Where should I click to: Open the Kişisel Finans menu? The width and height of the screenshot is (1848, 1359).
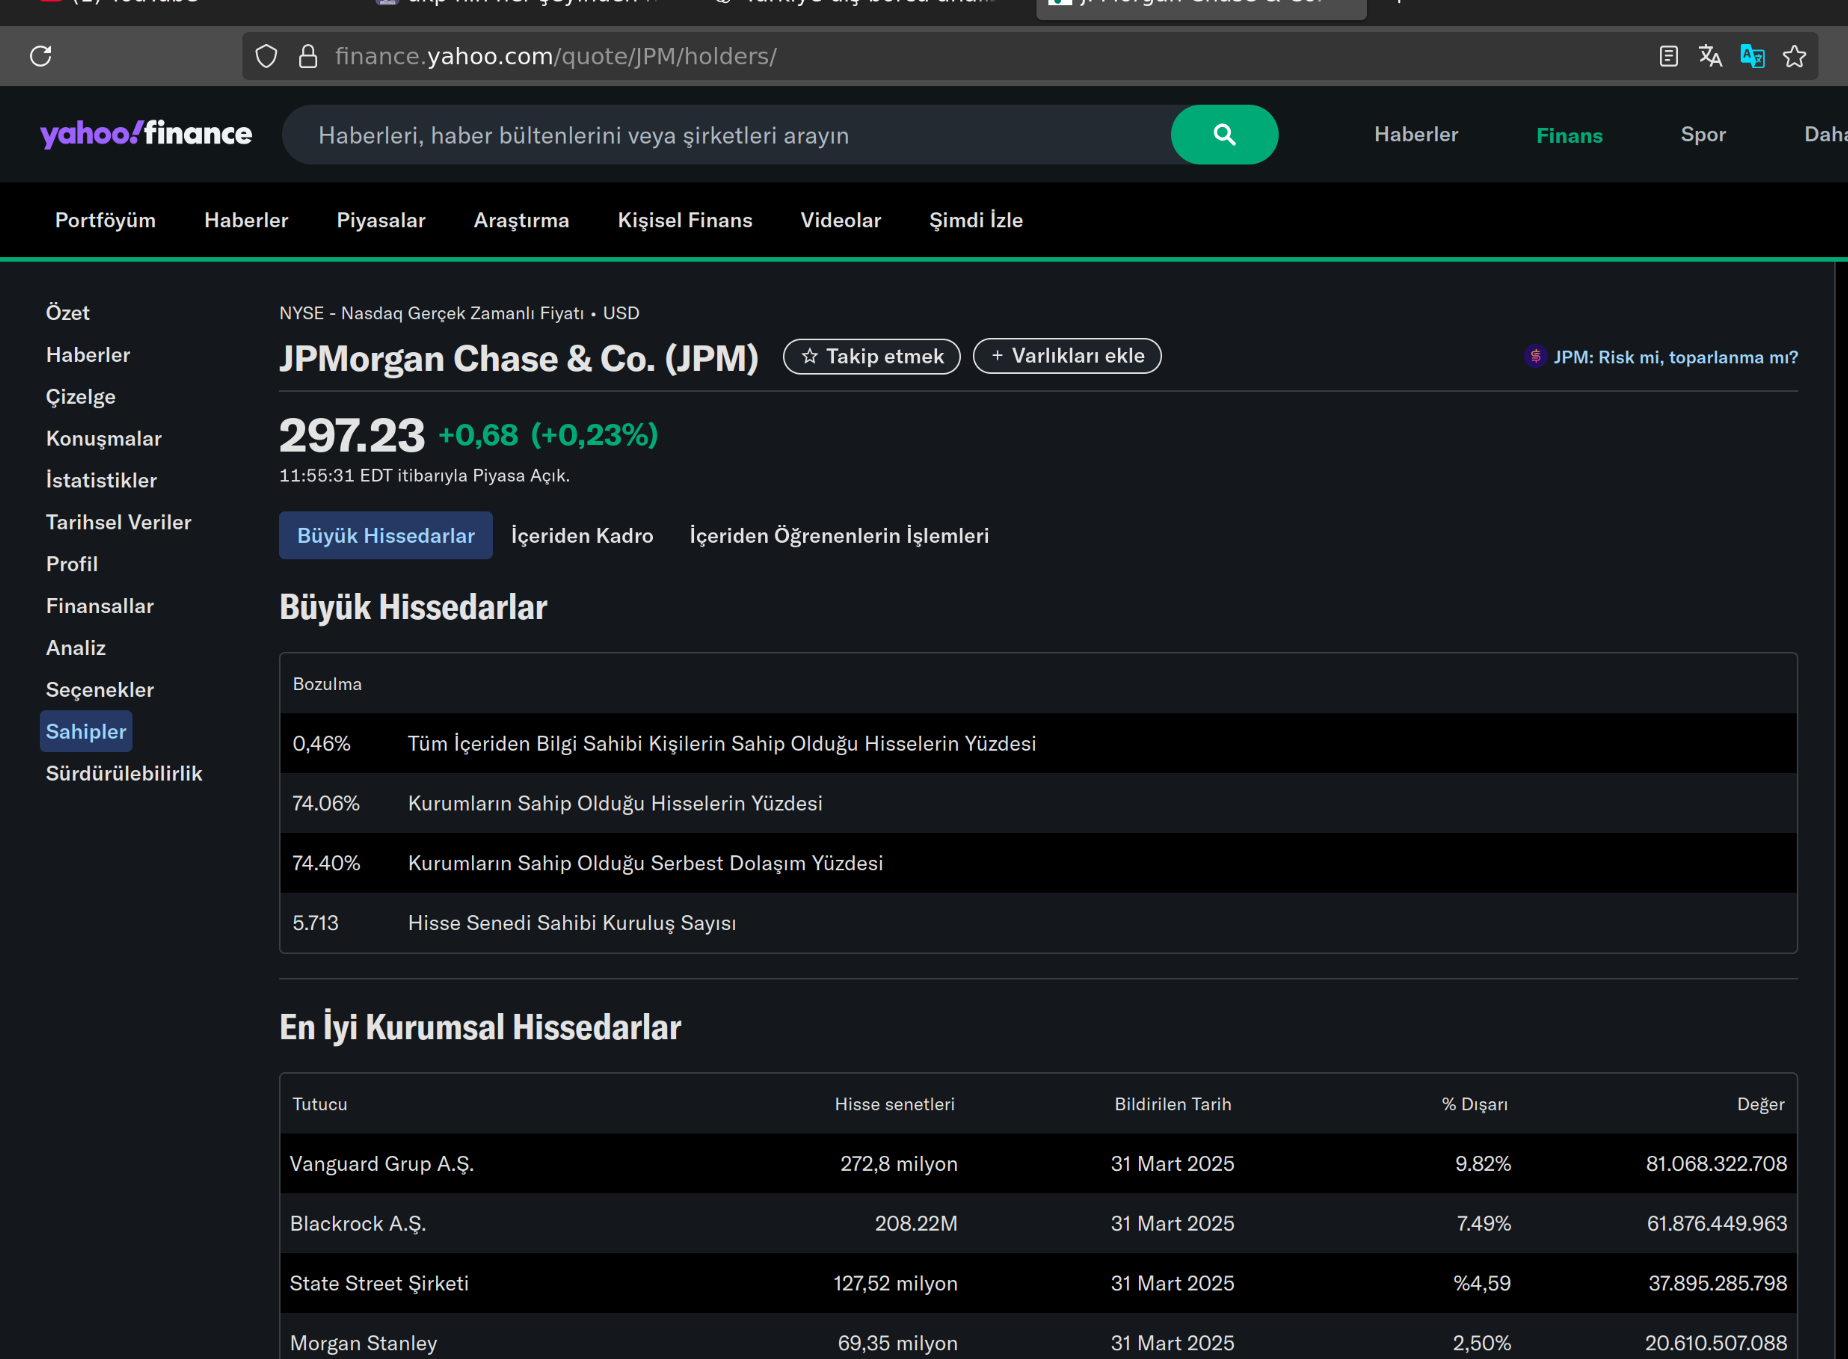point(685,220)
